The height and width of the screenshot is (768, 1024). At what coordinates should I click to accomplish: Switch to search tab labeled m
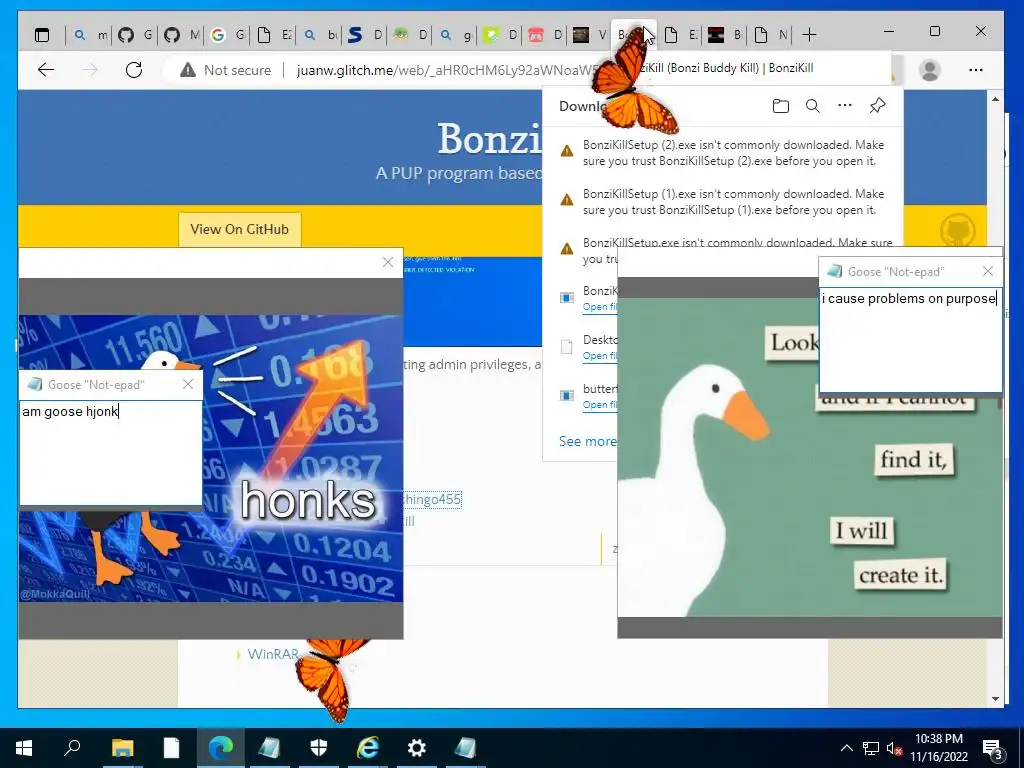pos(90,35)
